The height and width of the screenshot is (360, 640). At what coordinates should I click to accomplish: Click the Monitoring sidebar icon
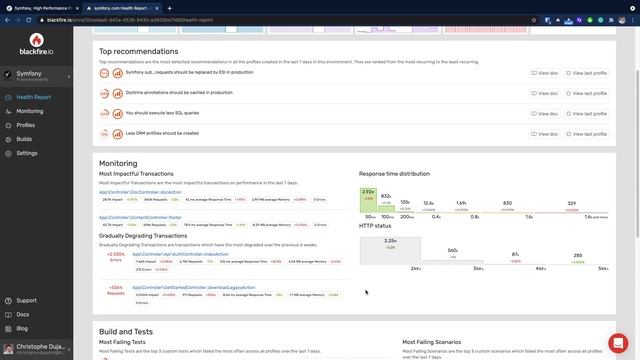8,111
